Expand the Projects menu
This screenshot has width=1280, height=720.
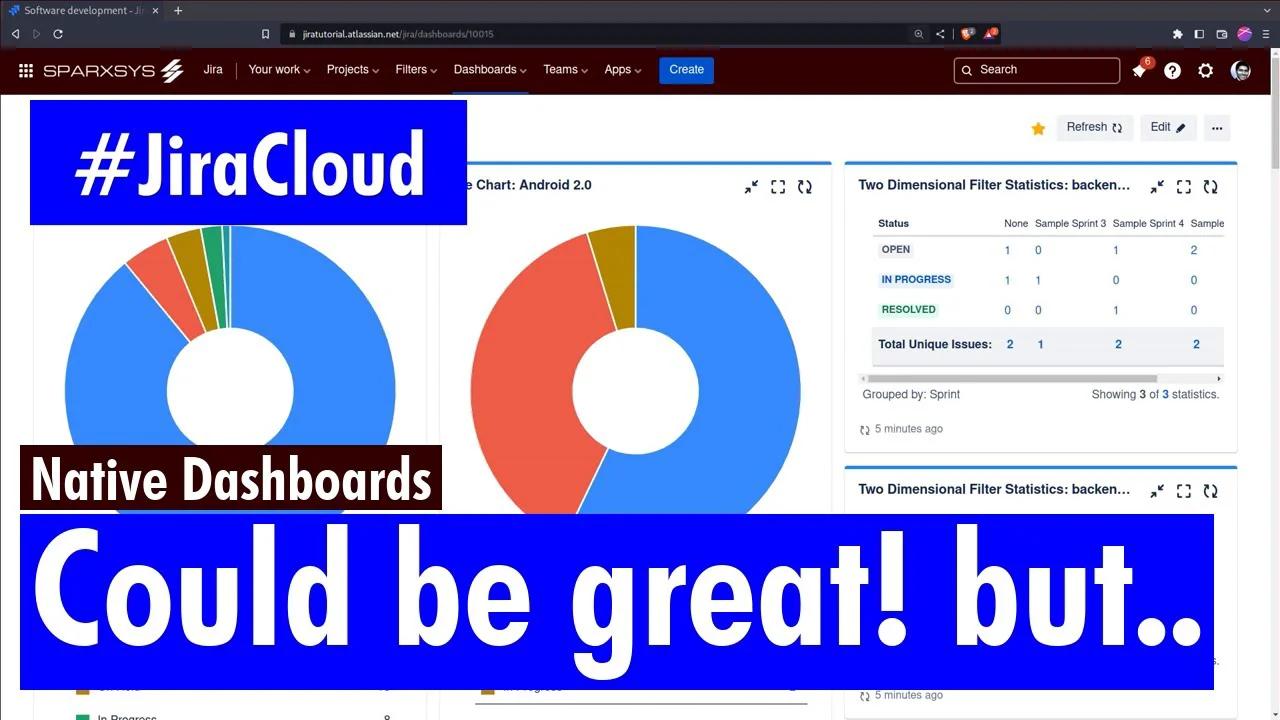point(353,70)
